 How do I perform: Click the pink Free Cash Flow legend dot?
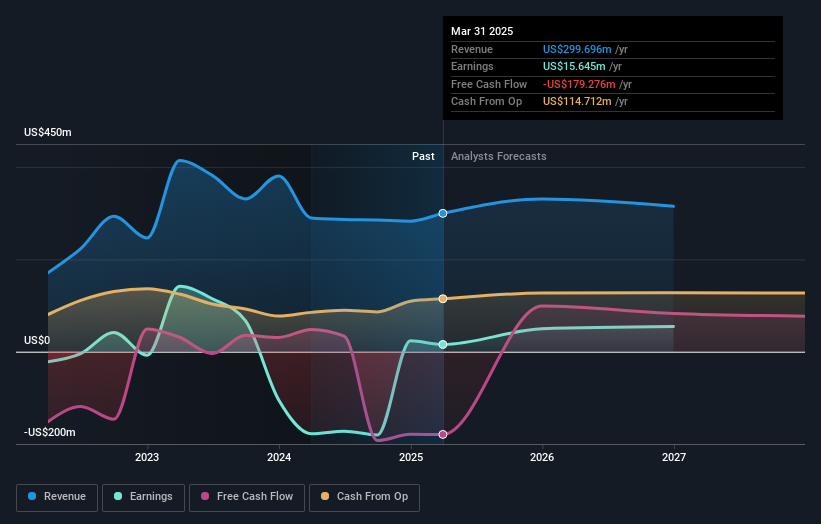[205, 496]
